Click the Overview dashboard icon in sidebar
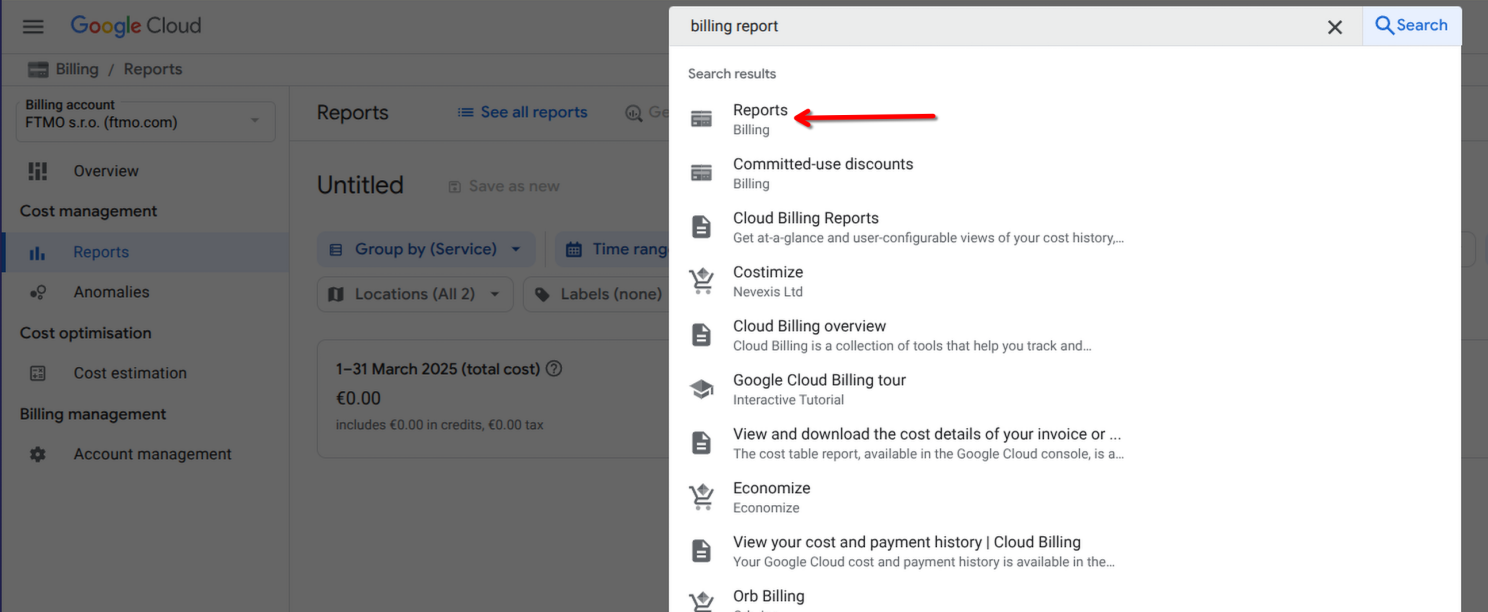Screen dimensions: 1488x612 pyautogui.click(x=38, y=171)
